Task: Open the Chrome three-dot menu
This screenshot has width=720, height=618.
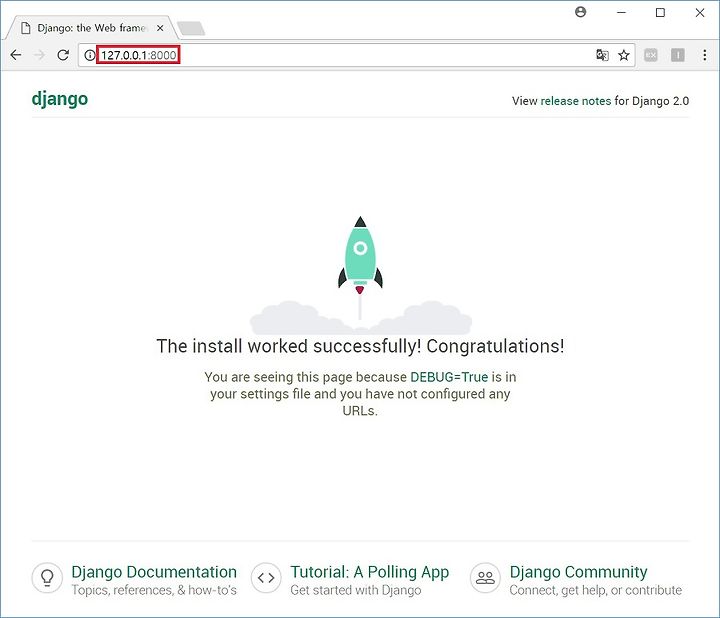Action: [705, 55]
